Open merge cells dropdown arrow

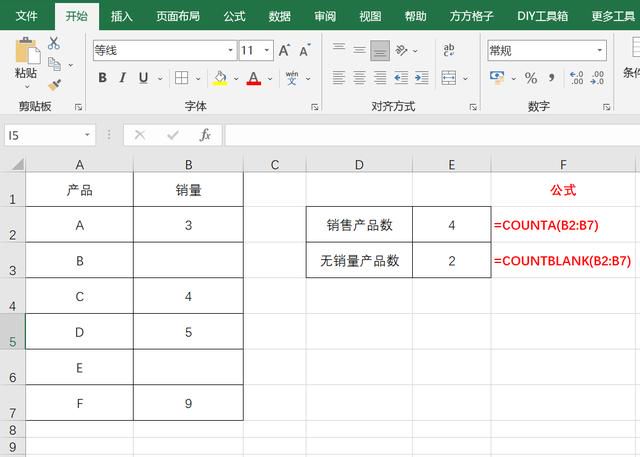tap(466, 78)
